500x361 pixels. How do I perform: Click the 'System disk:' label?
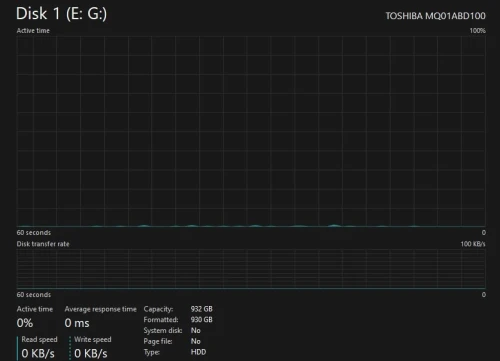[x=163, y=330]
